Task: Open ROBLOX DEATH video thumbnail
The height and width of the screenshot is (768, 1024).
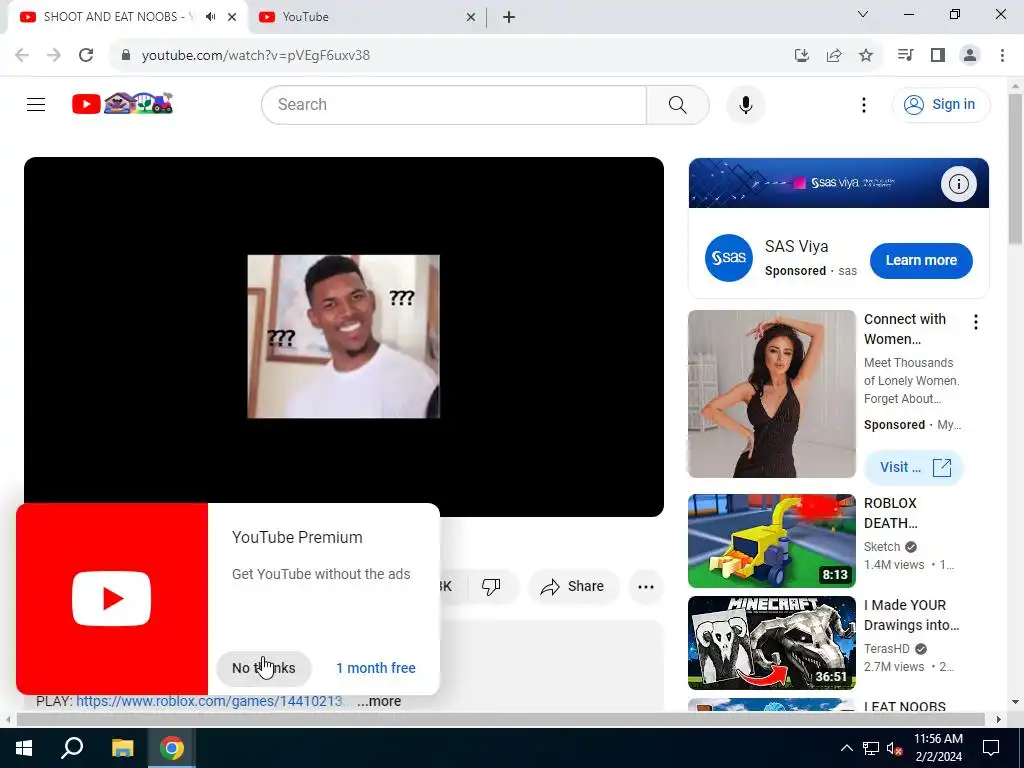Action: pos(771,541)
